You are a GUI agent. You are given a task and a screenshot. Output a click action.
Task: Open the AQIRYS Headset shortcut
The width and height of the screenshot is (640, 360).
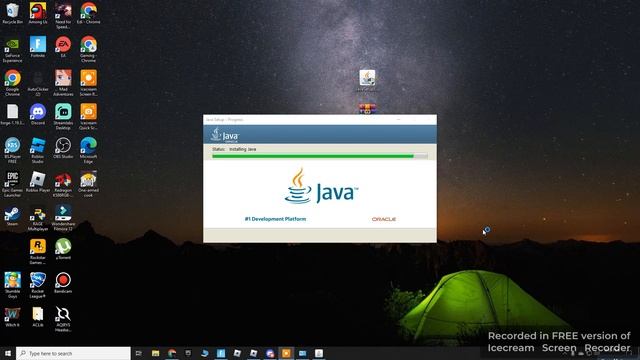[63, 319]
